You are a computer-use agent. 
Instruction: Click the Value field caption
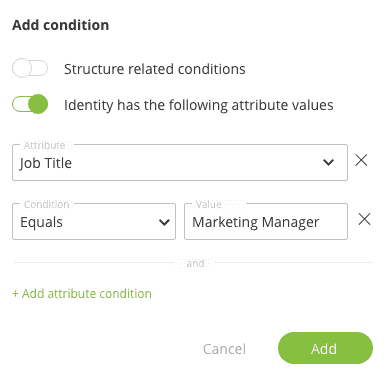[x=208, y=204]
